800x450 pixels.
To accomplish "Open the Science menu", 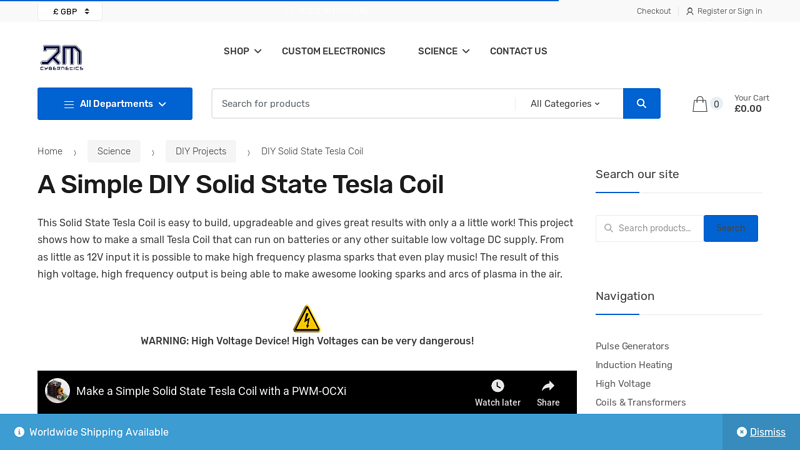I will 443,51.
